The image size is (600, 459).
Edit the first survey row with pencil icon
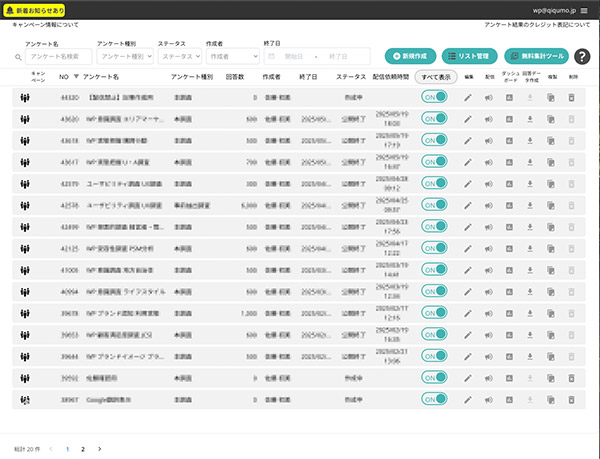coord(467,98)
